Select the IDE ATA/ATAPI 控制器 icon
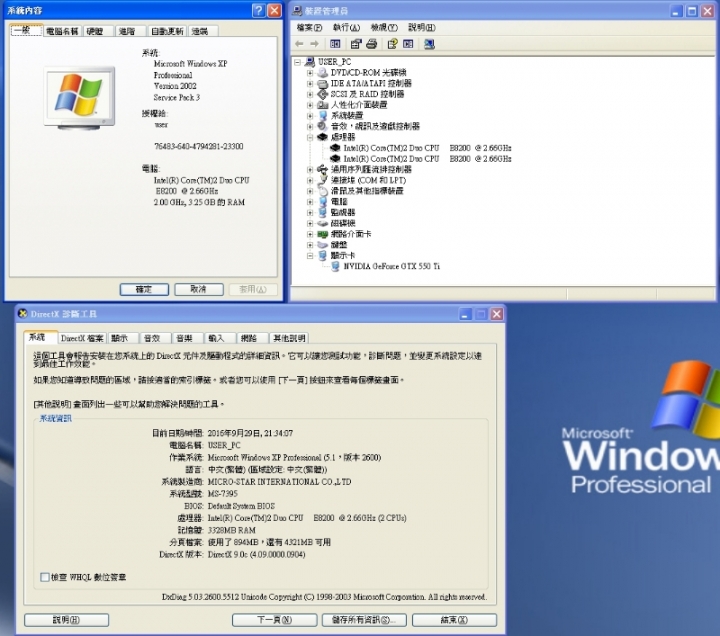This screenshot has height=636, width=720. 323,83
